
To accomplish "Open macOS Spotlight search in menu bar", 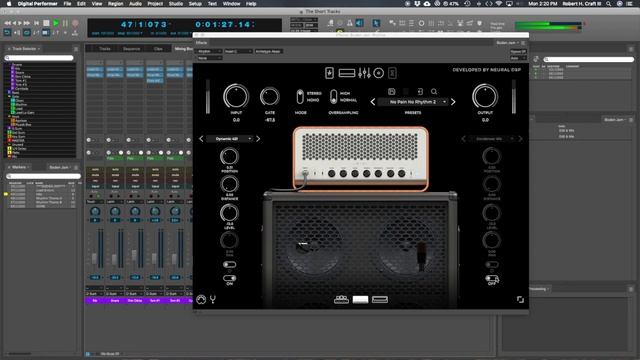I will click(609, 4).
